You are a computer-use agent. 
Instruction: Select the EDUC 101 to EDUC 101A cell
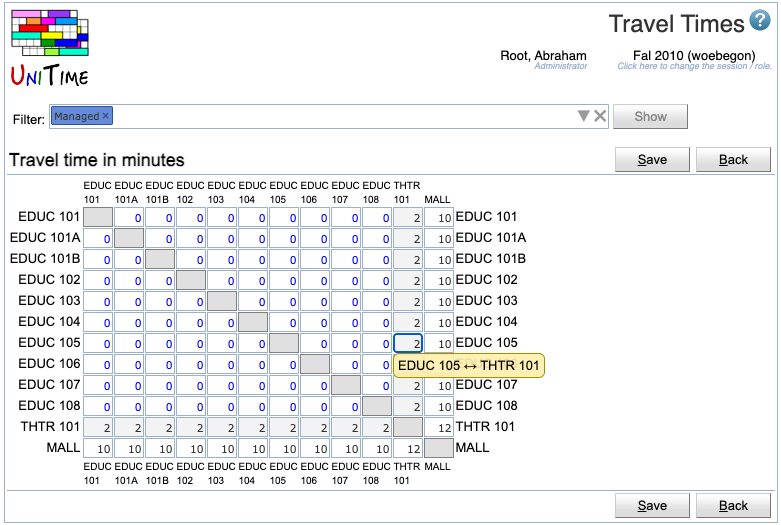click(x=129, y=218)
